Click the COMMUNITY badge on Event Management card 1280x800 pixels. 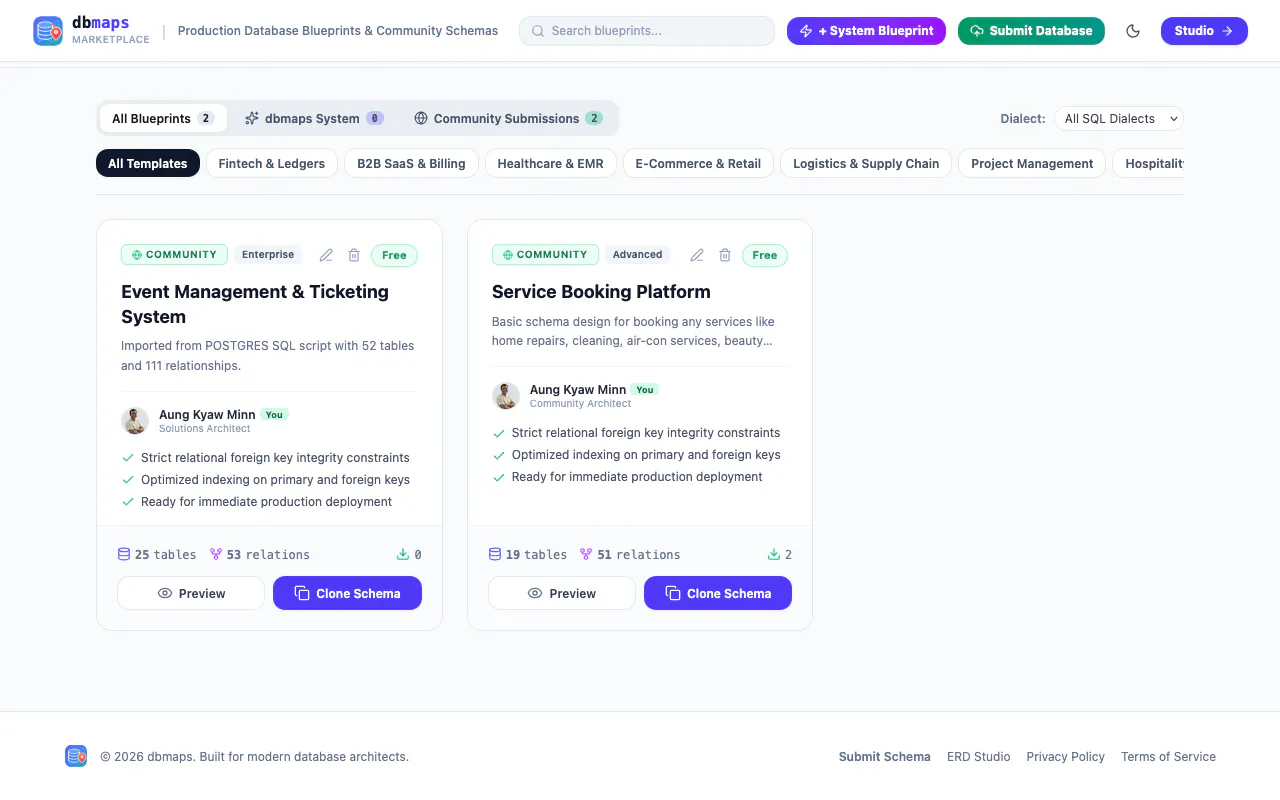click(174, 255)
